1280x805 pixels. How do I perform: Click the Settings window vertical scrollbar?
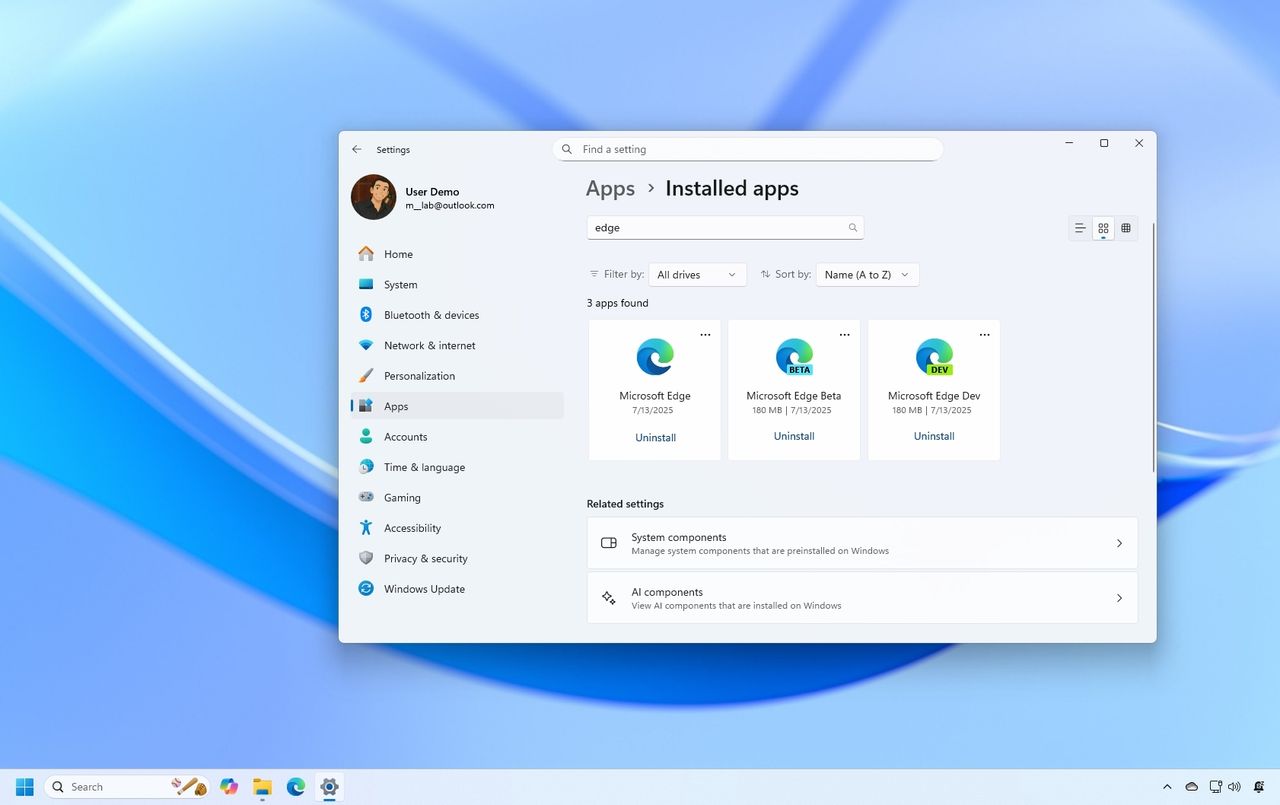pyautogui.click(x=1153, y=347)
